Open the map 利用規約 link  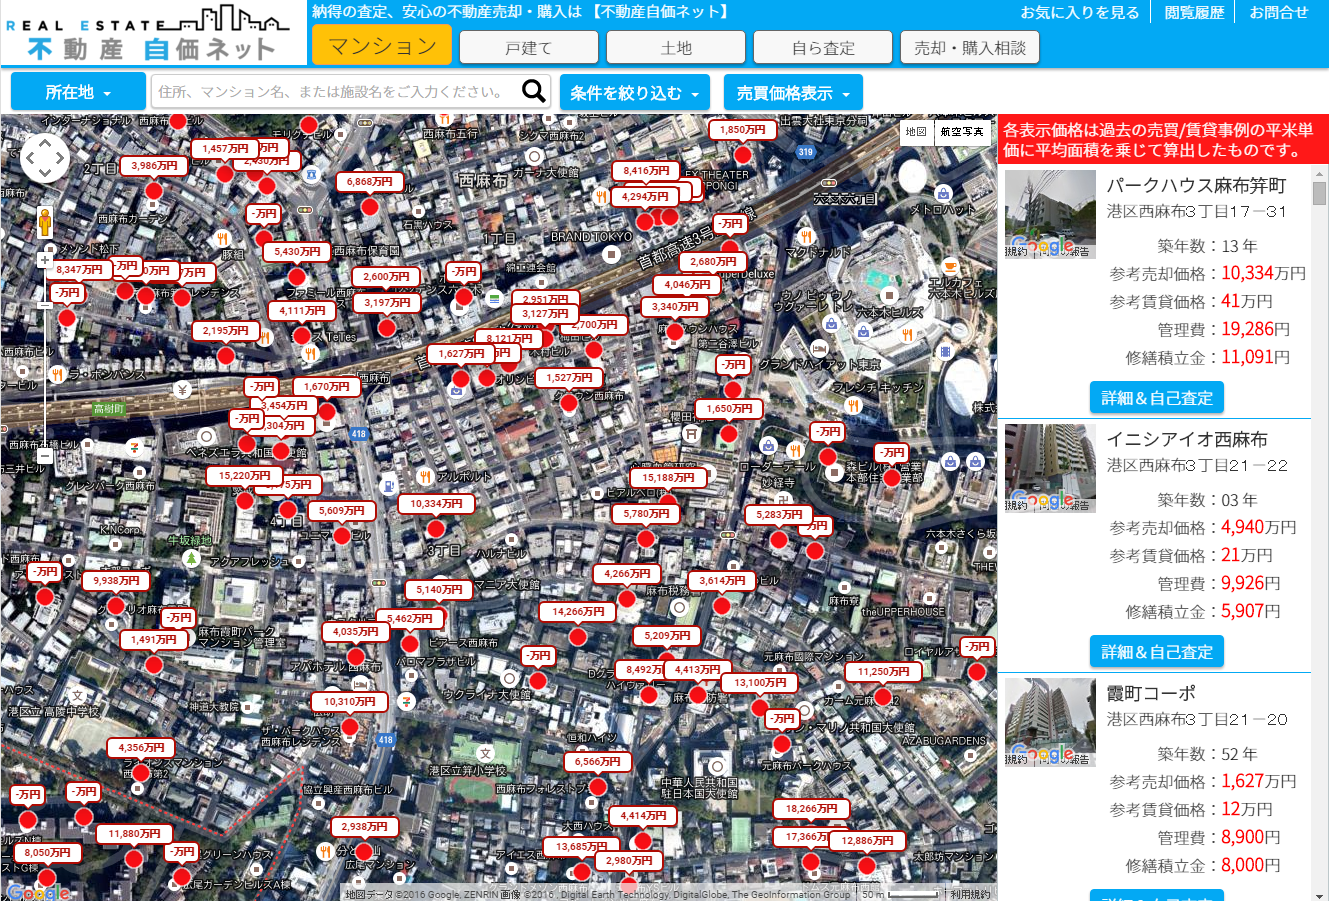pos(970,894)
